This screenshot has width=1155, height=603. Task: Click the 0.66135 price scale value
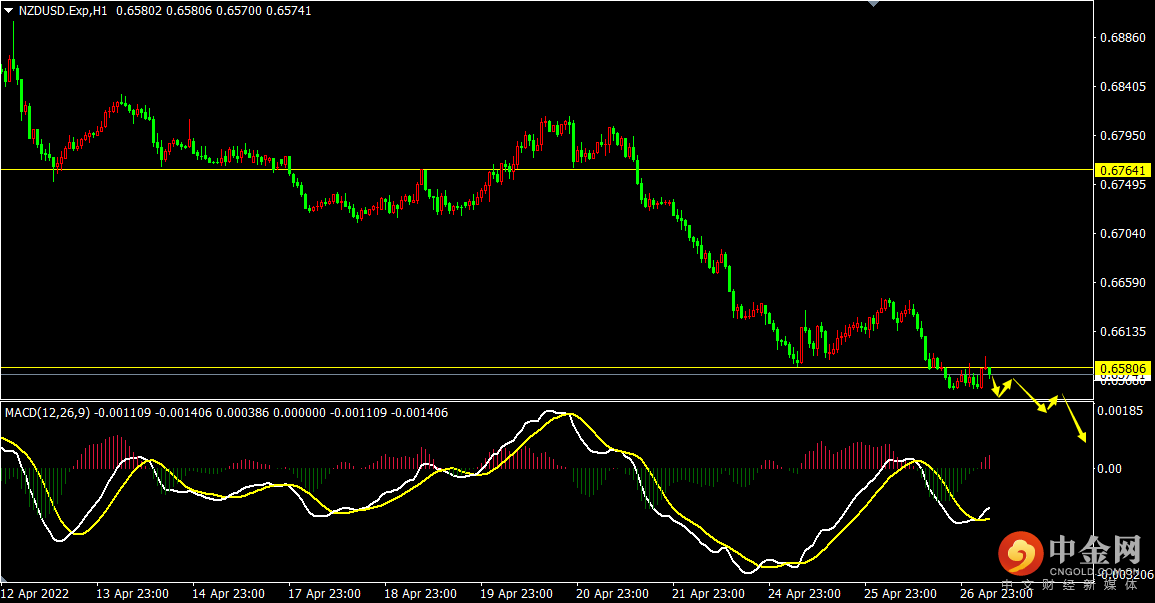click(x=1122, y=331)
